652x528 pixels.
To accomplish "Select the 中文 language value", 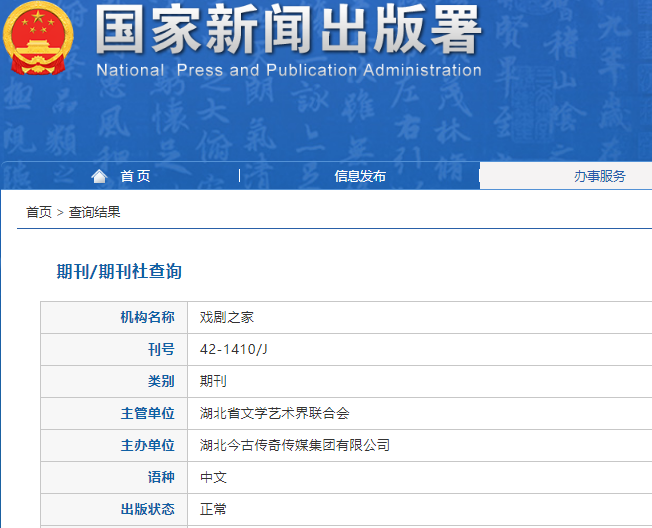I will [x=213, y=477].
